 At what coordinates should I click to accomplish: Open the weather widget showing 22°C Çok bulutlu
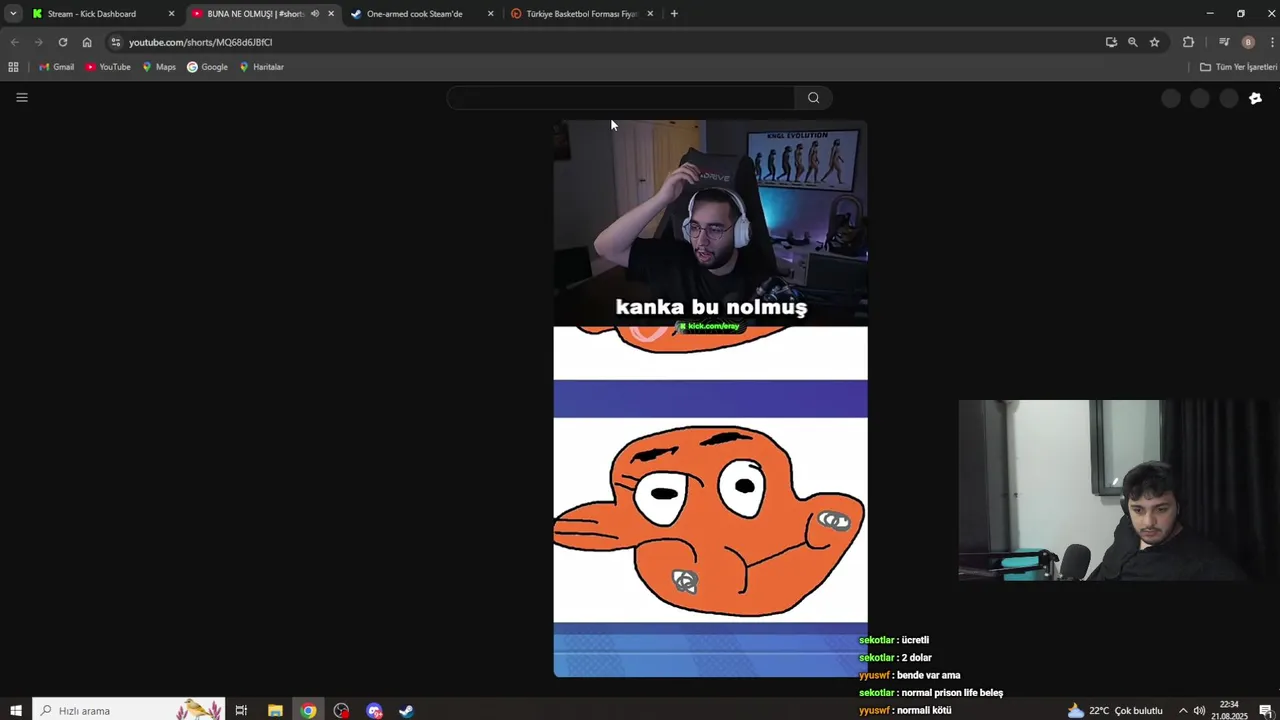coord(1115,710)
